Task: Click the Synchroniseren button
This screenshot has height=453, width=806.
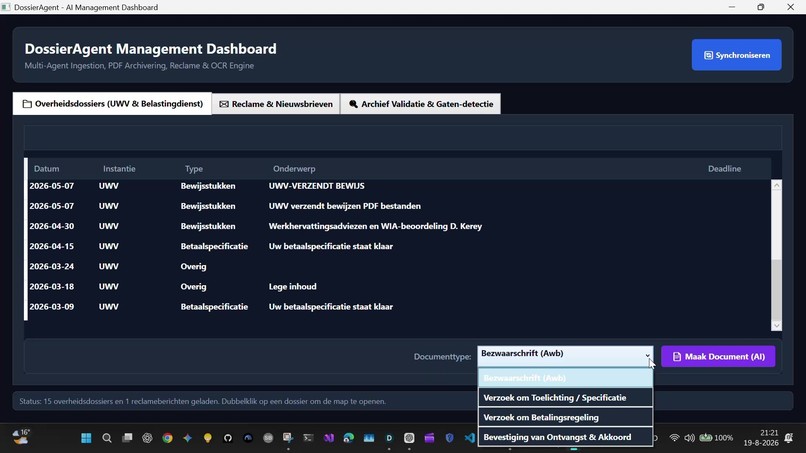Action: (x=736, y=55)
